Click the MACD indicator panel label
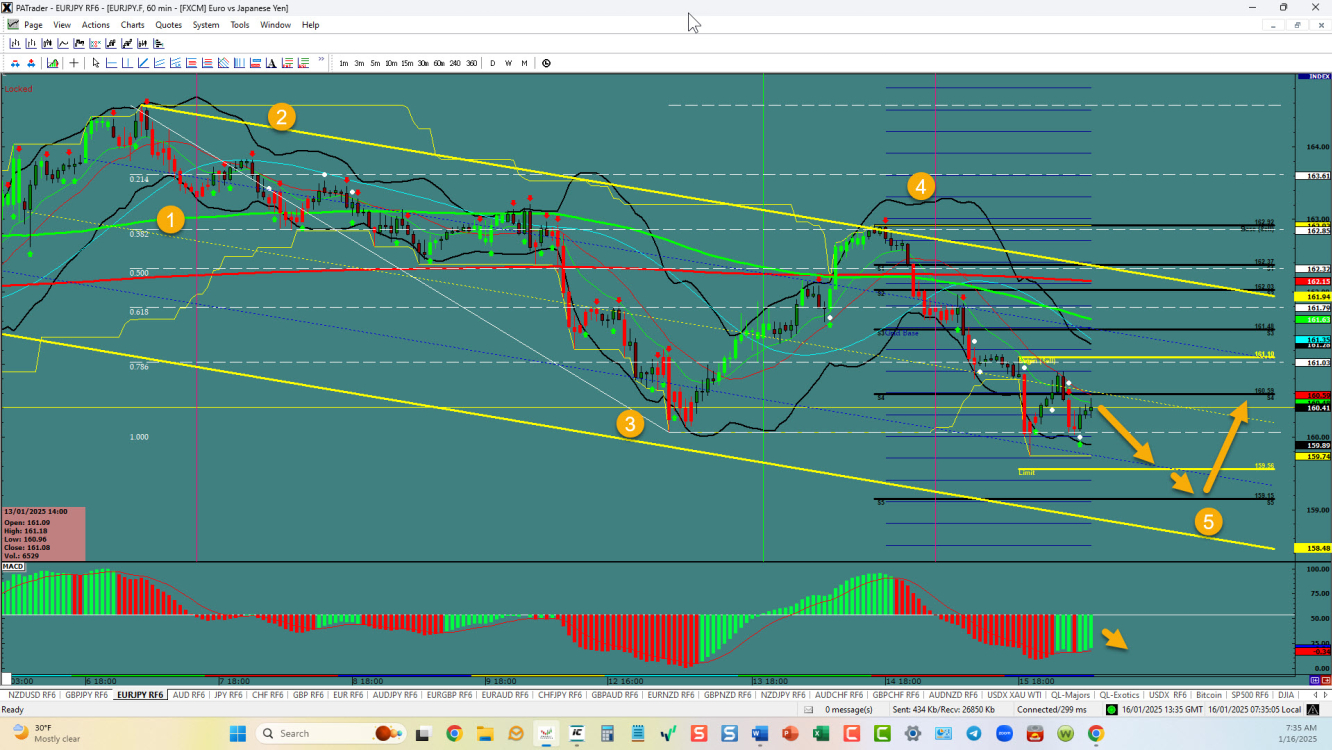This screenshot has width=1332, height=750. pyautogui.click(x=13, y=567)
